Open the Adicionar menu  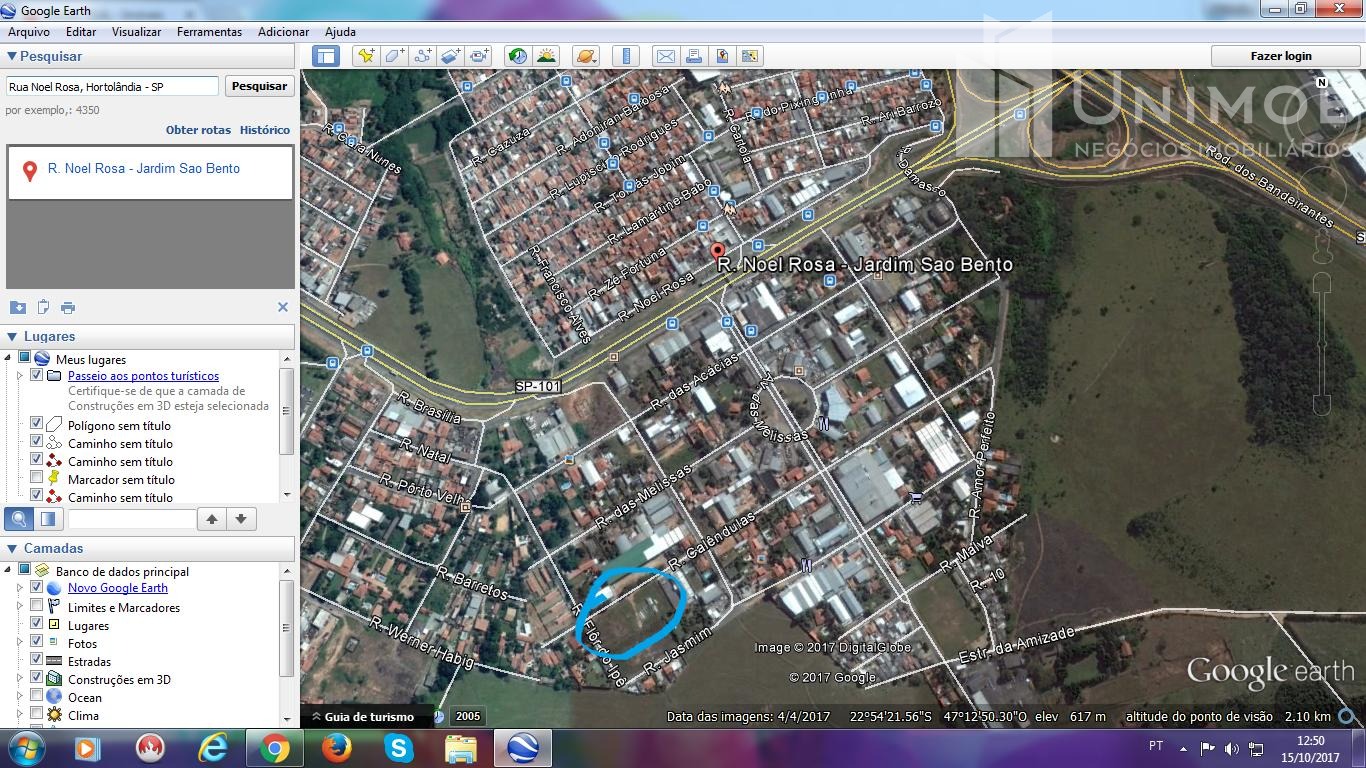pyautogui.click(x=283, y=32)
